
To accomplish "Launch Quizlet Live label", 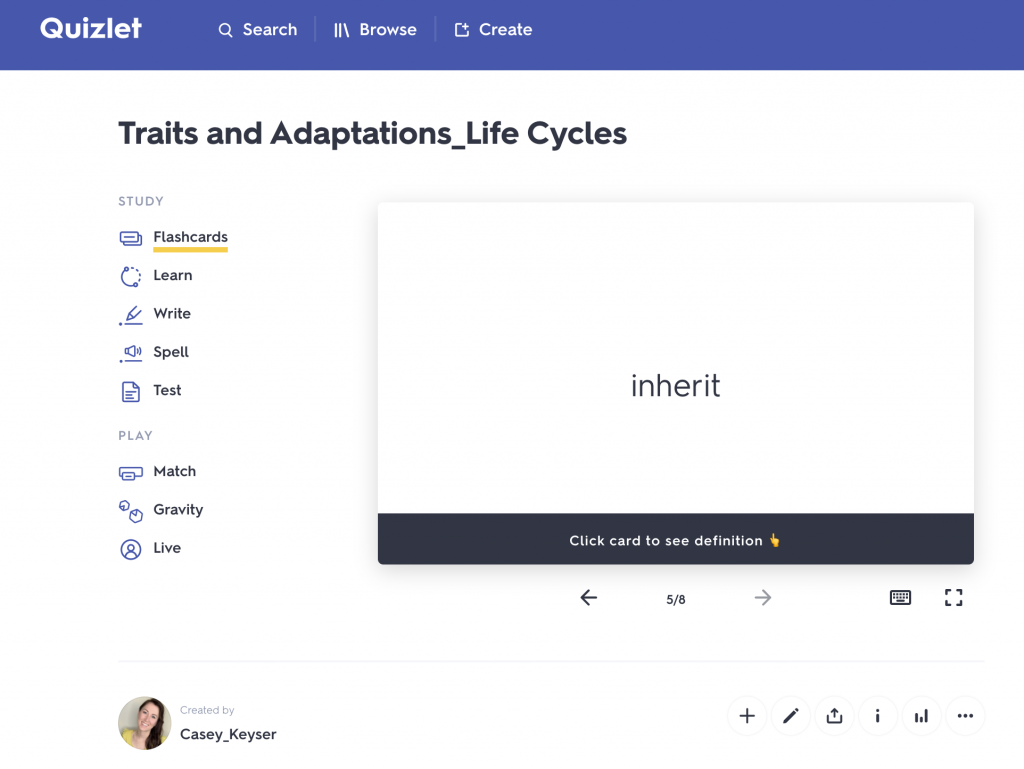I will click(x=167, y=548).
